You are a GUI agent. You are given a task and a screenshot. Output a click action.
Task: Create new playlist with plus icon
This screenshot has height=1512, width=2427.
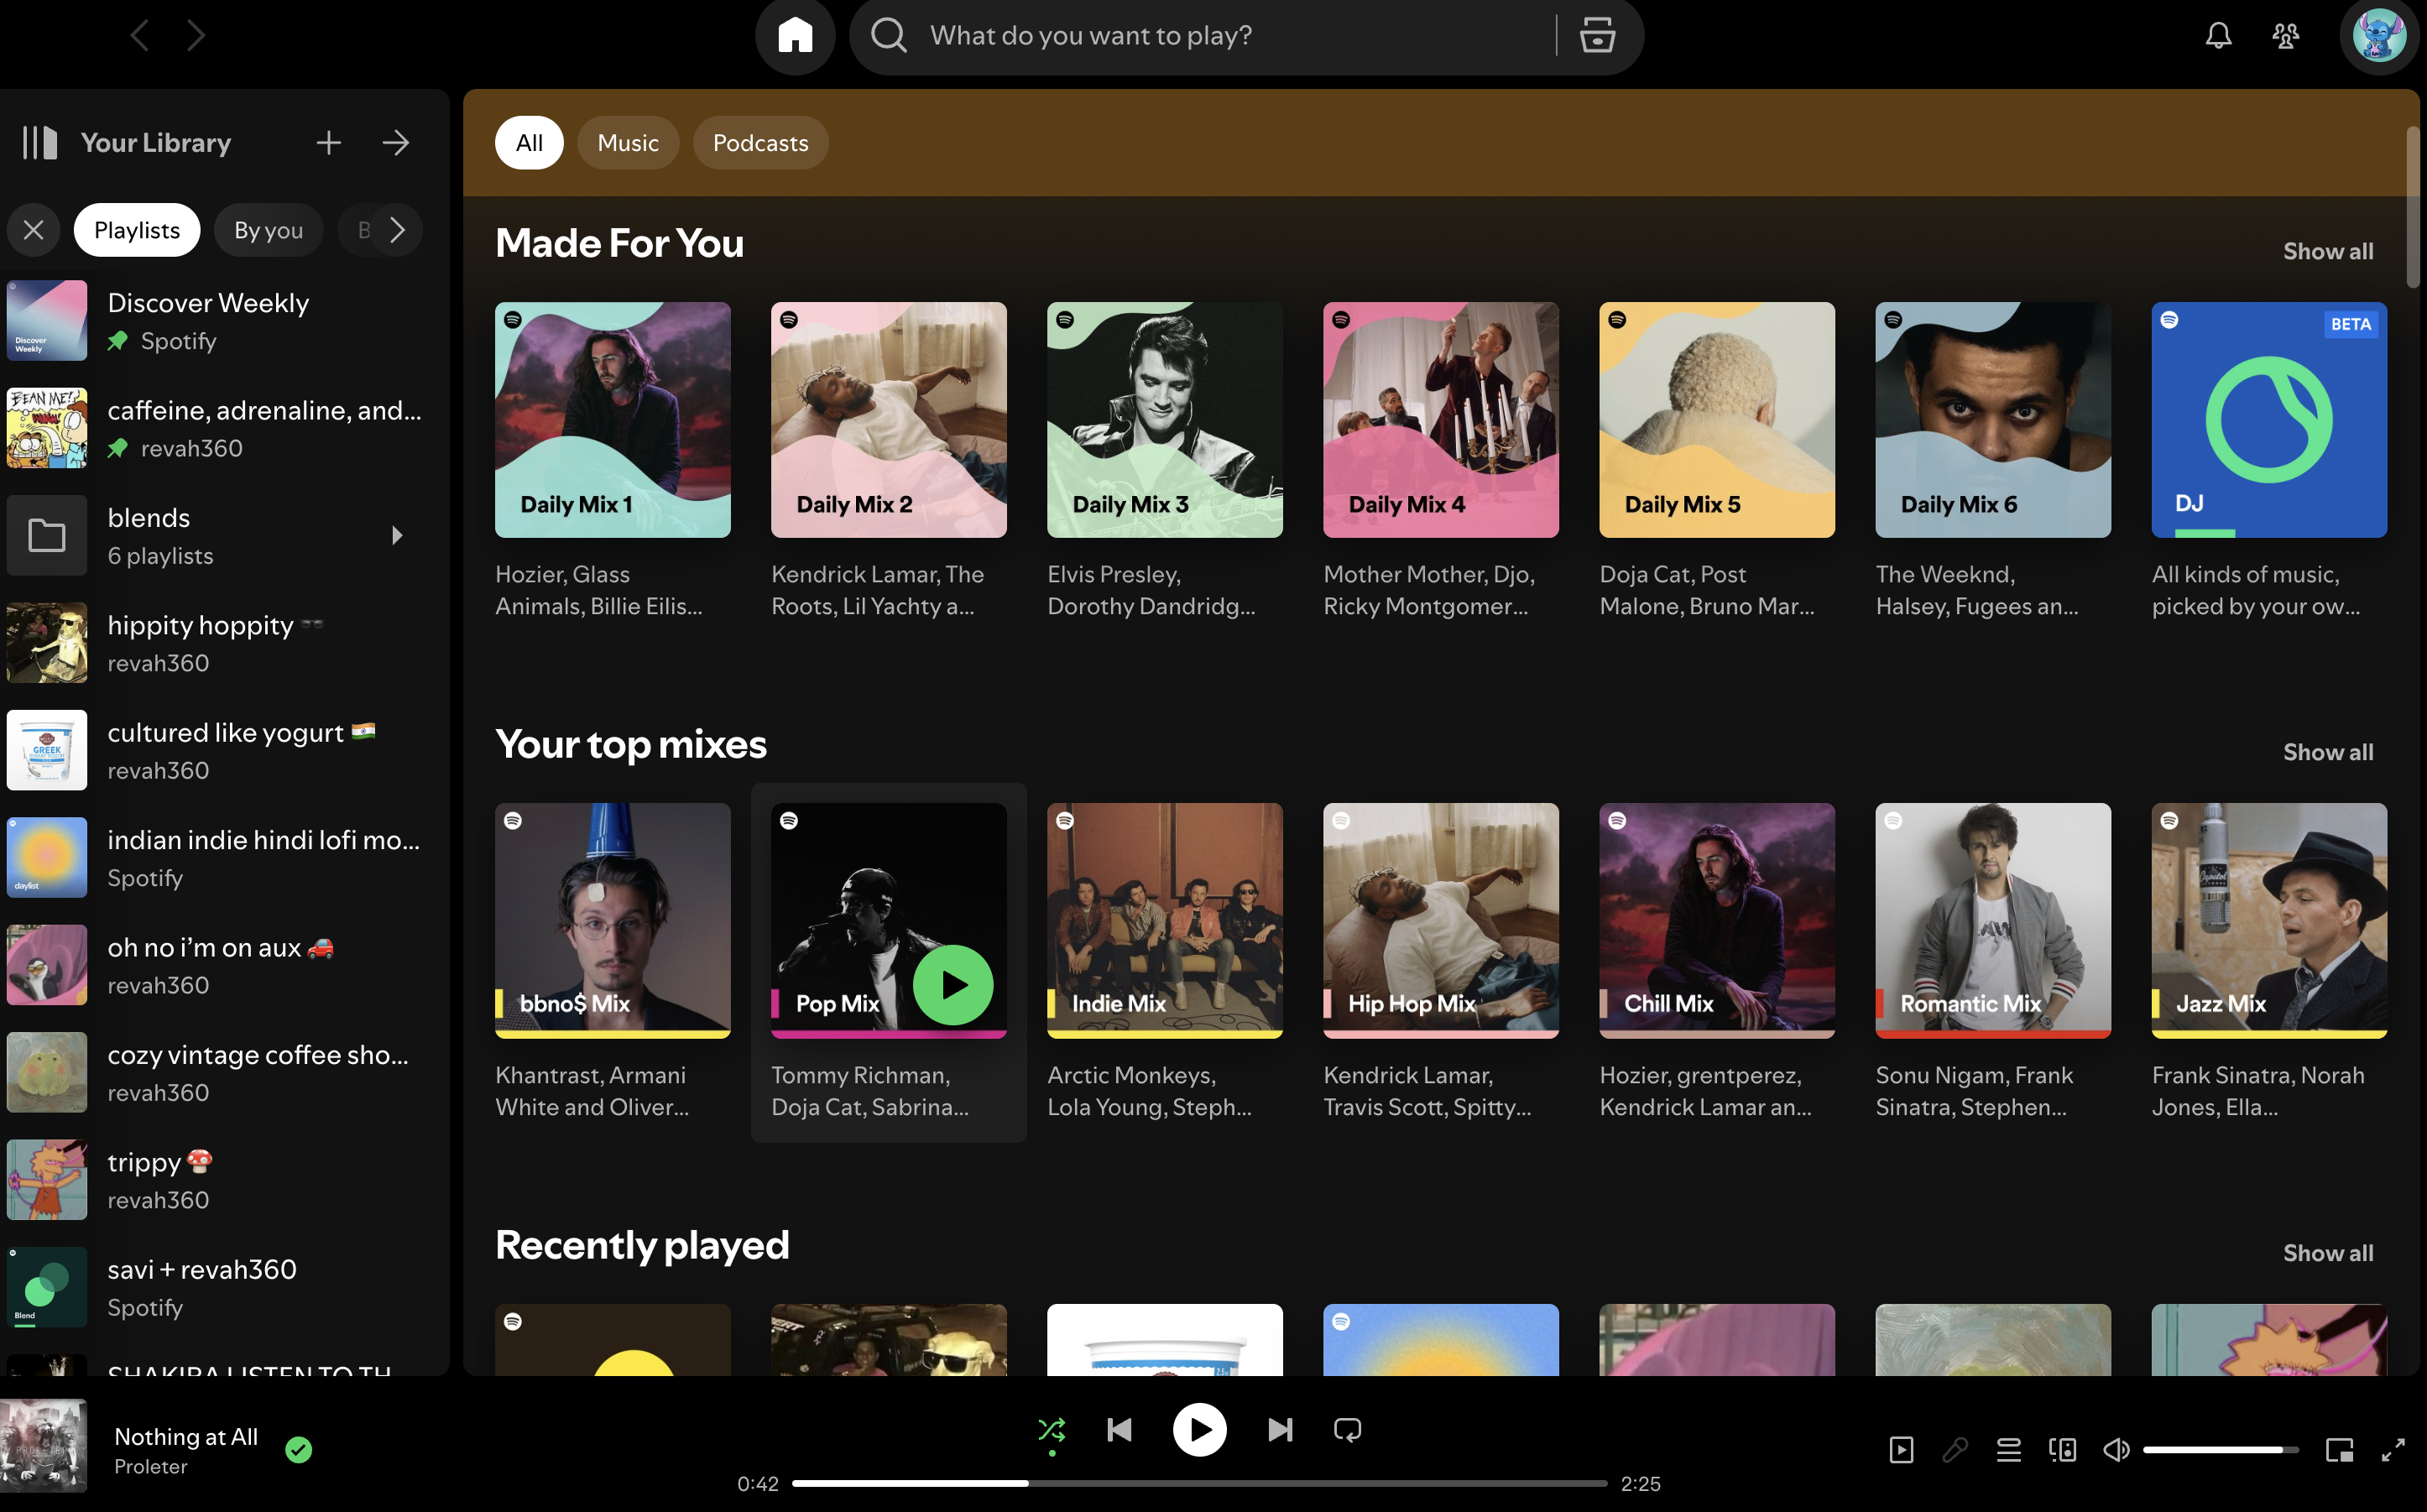click(329, 143)
